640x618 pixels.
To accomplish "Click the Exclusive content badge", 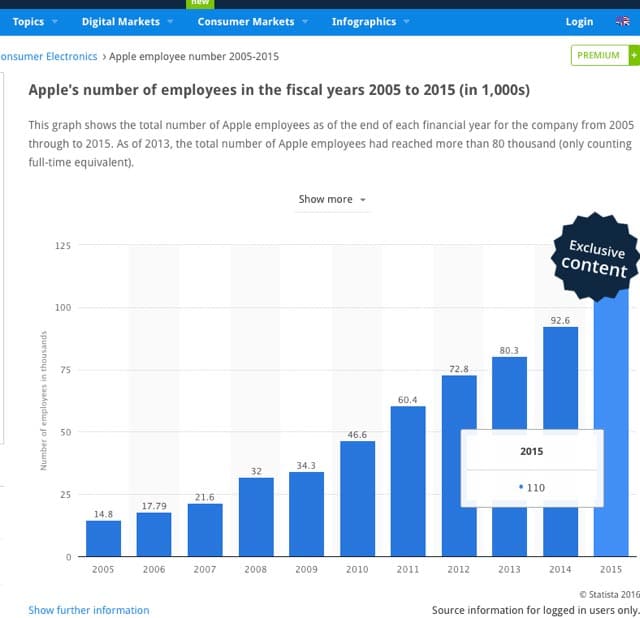I will click(x=596, y=257).
